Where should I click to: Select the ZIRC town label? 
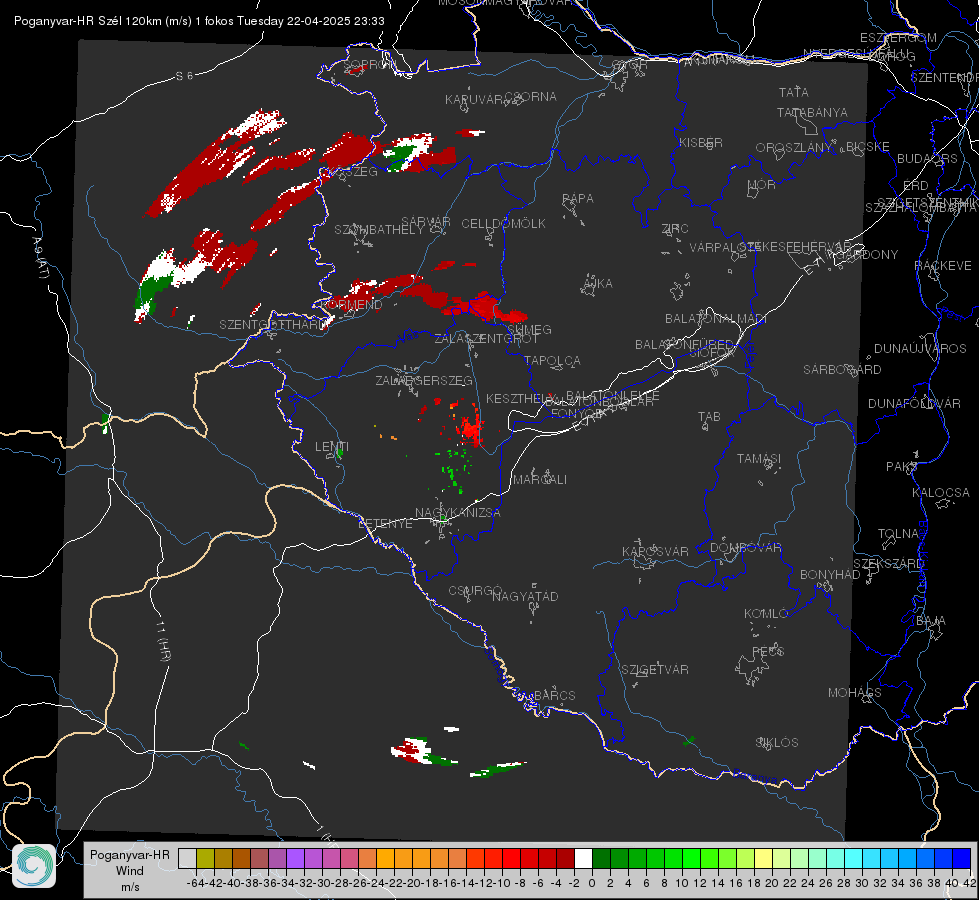(x=675, y=229)
